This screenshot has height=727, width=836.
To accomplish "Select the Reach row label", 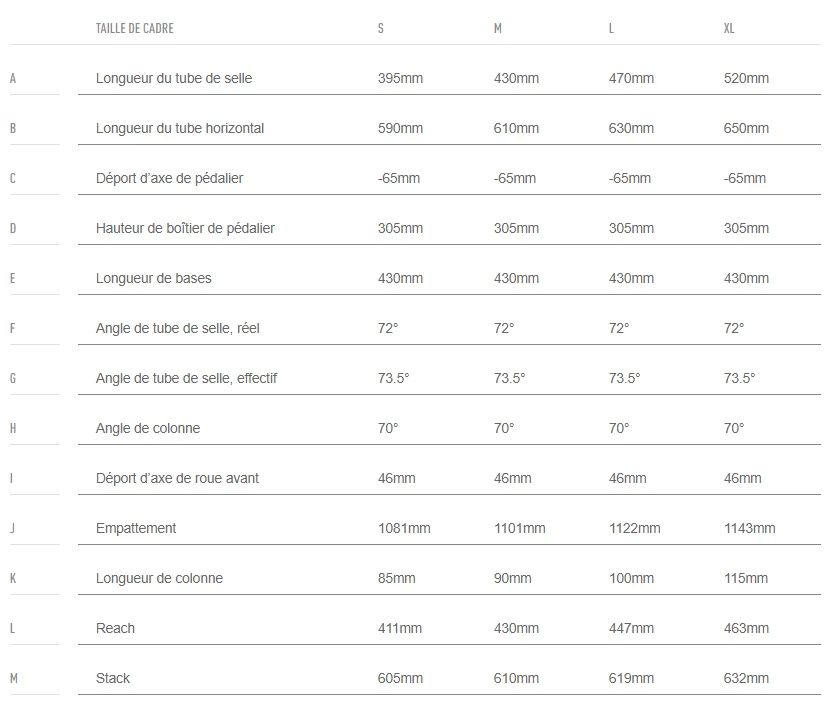I will click(115, 628).
